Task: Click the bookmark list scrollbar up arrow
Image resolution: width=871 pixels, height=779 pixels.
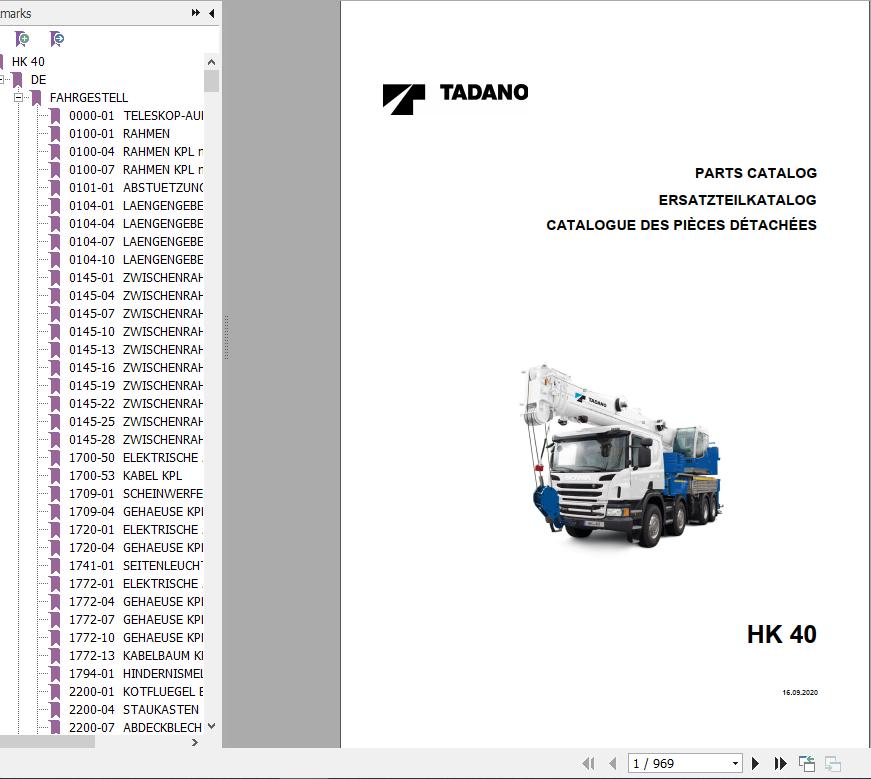Action: [x=210, y=61]
